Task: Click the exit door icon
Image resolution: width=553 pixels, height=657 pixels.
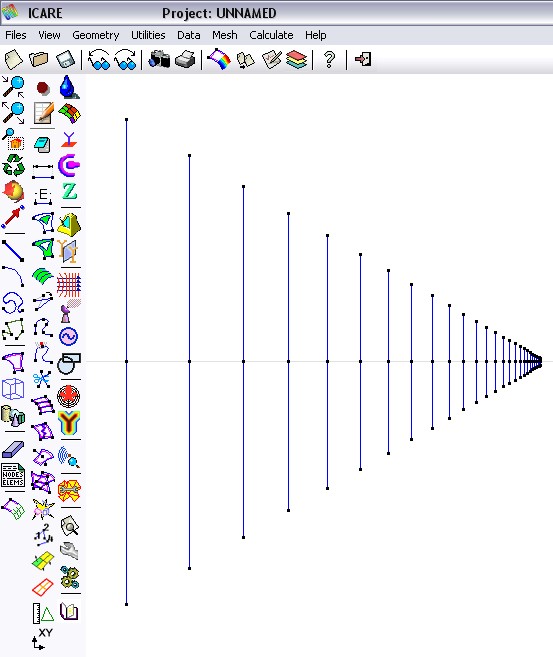Action: click(363, 59)
